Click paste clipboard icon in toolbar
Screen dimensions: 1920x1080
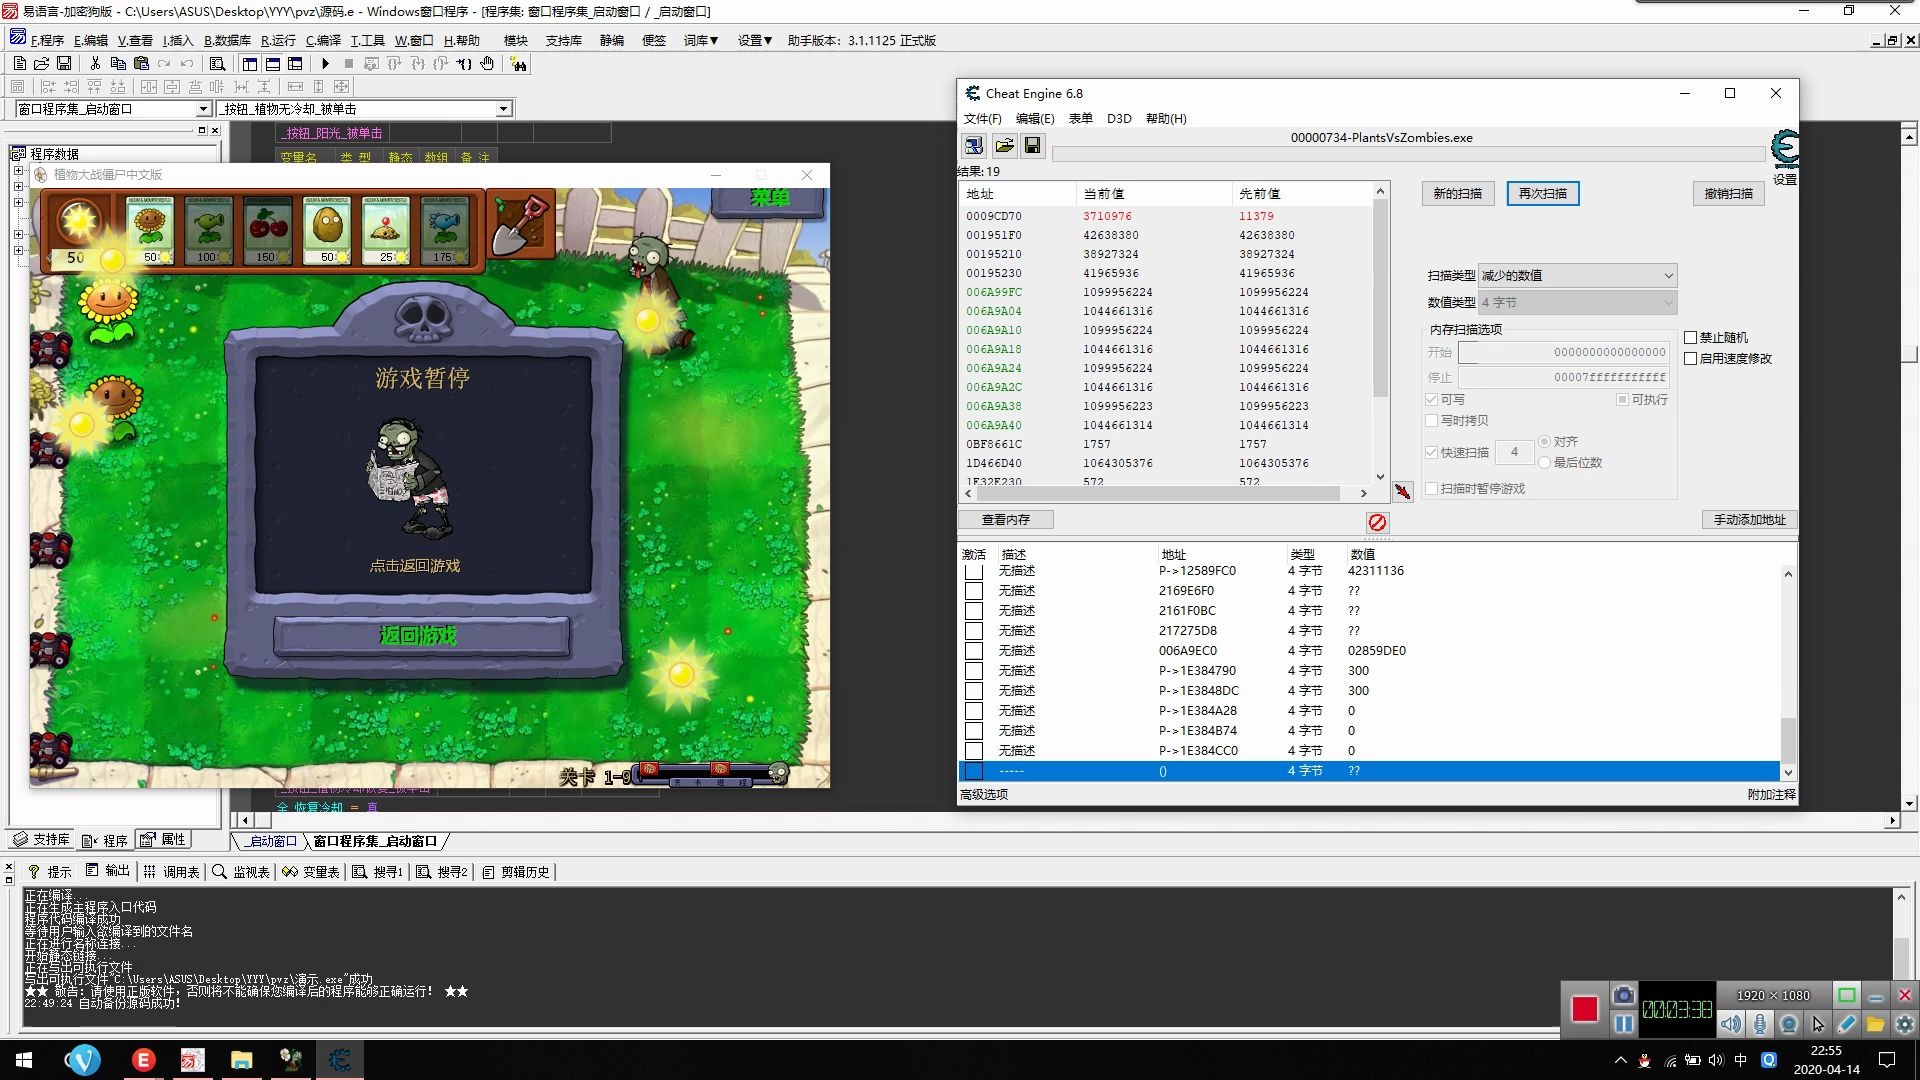141,63
